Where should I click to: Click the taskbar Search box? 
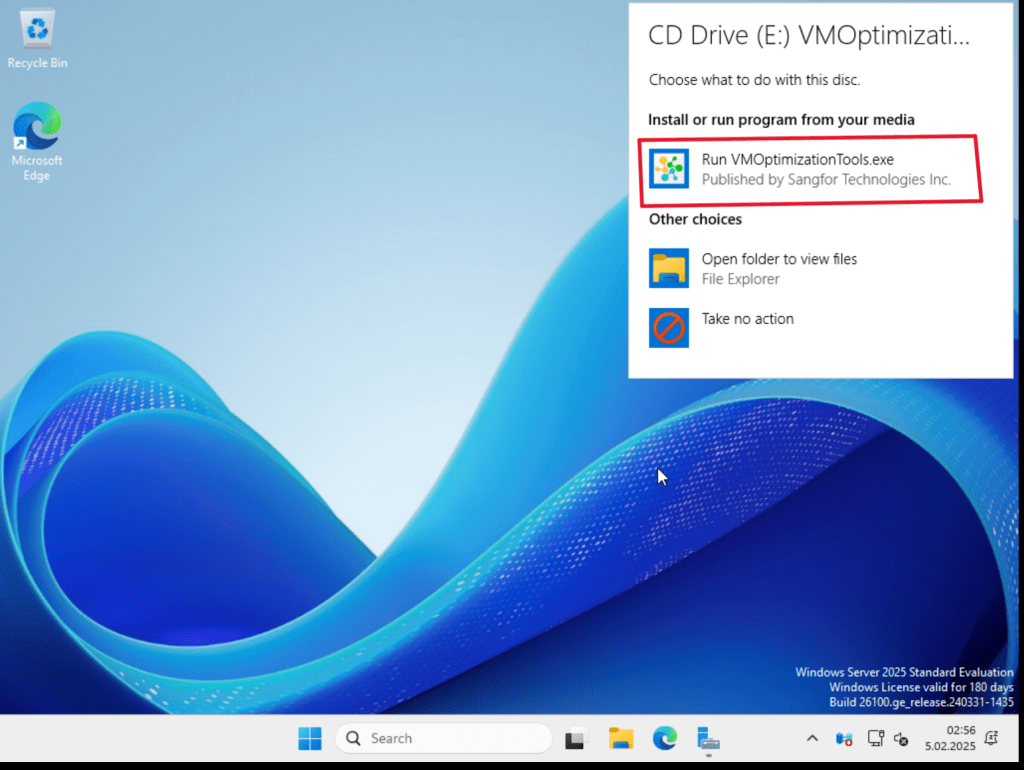click(443, 739)
